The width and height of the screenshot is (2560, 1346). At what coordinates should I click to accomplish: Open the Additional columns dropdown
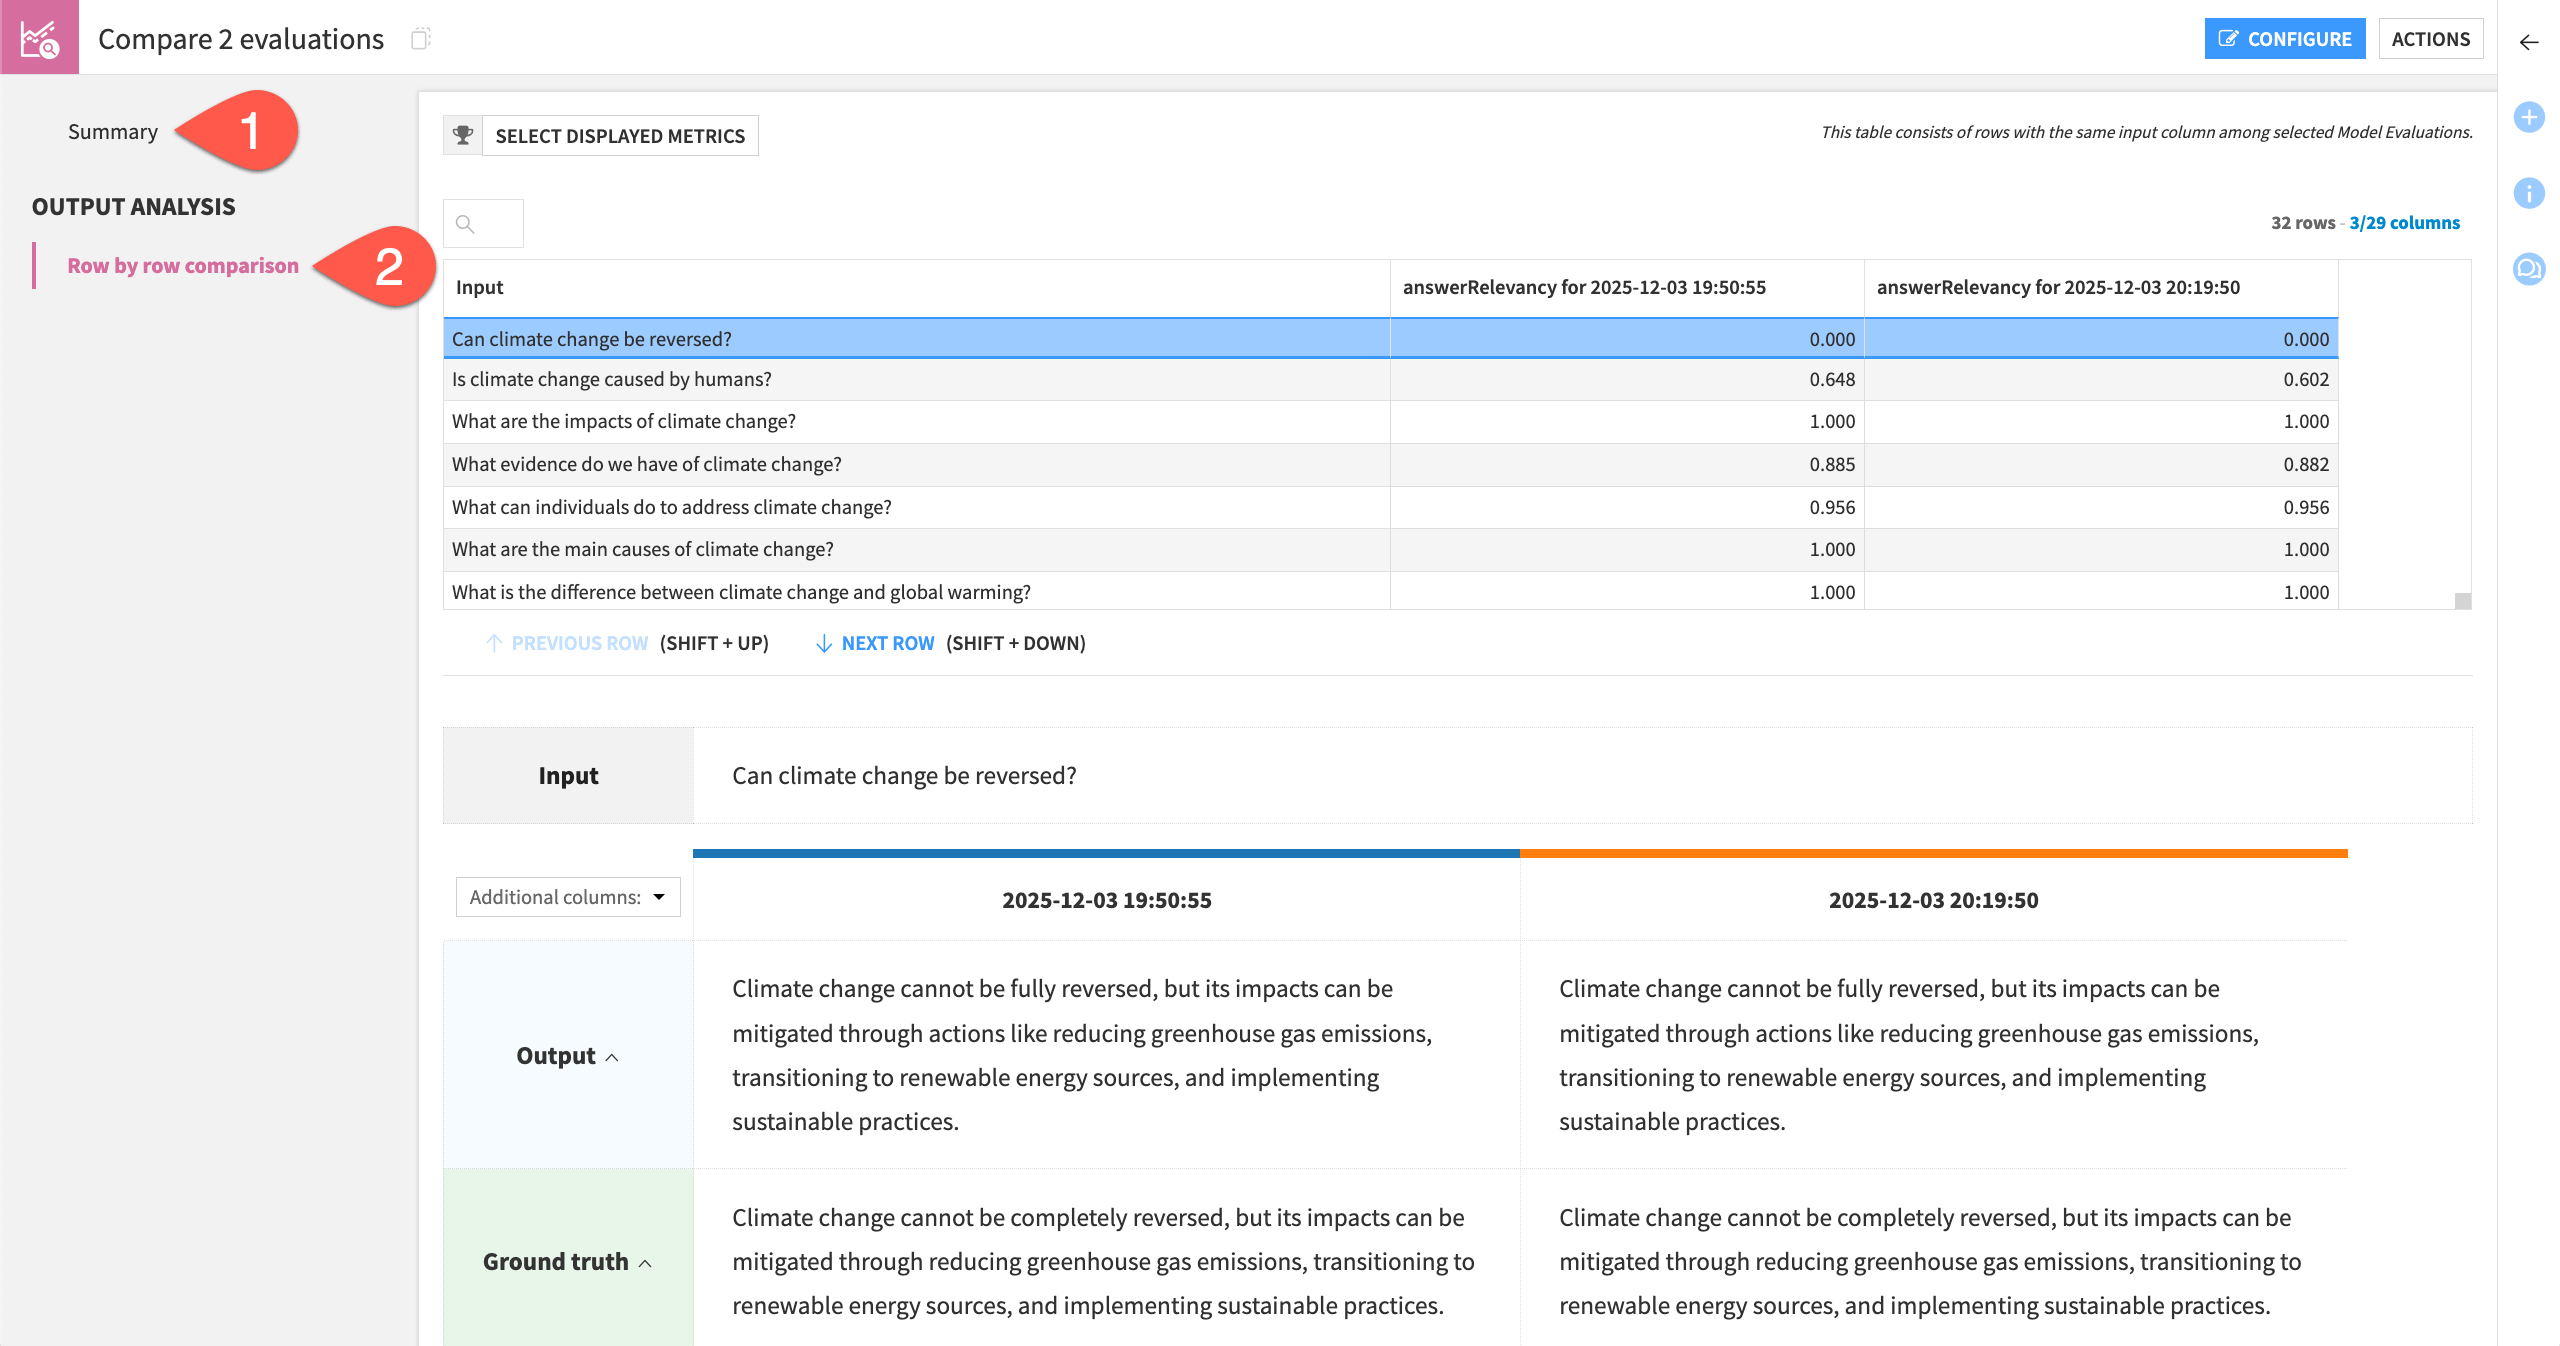[566, 897]
